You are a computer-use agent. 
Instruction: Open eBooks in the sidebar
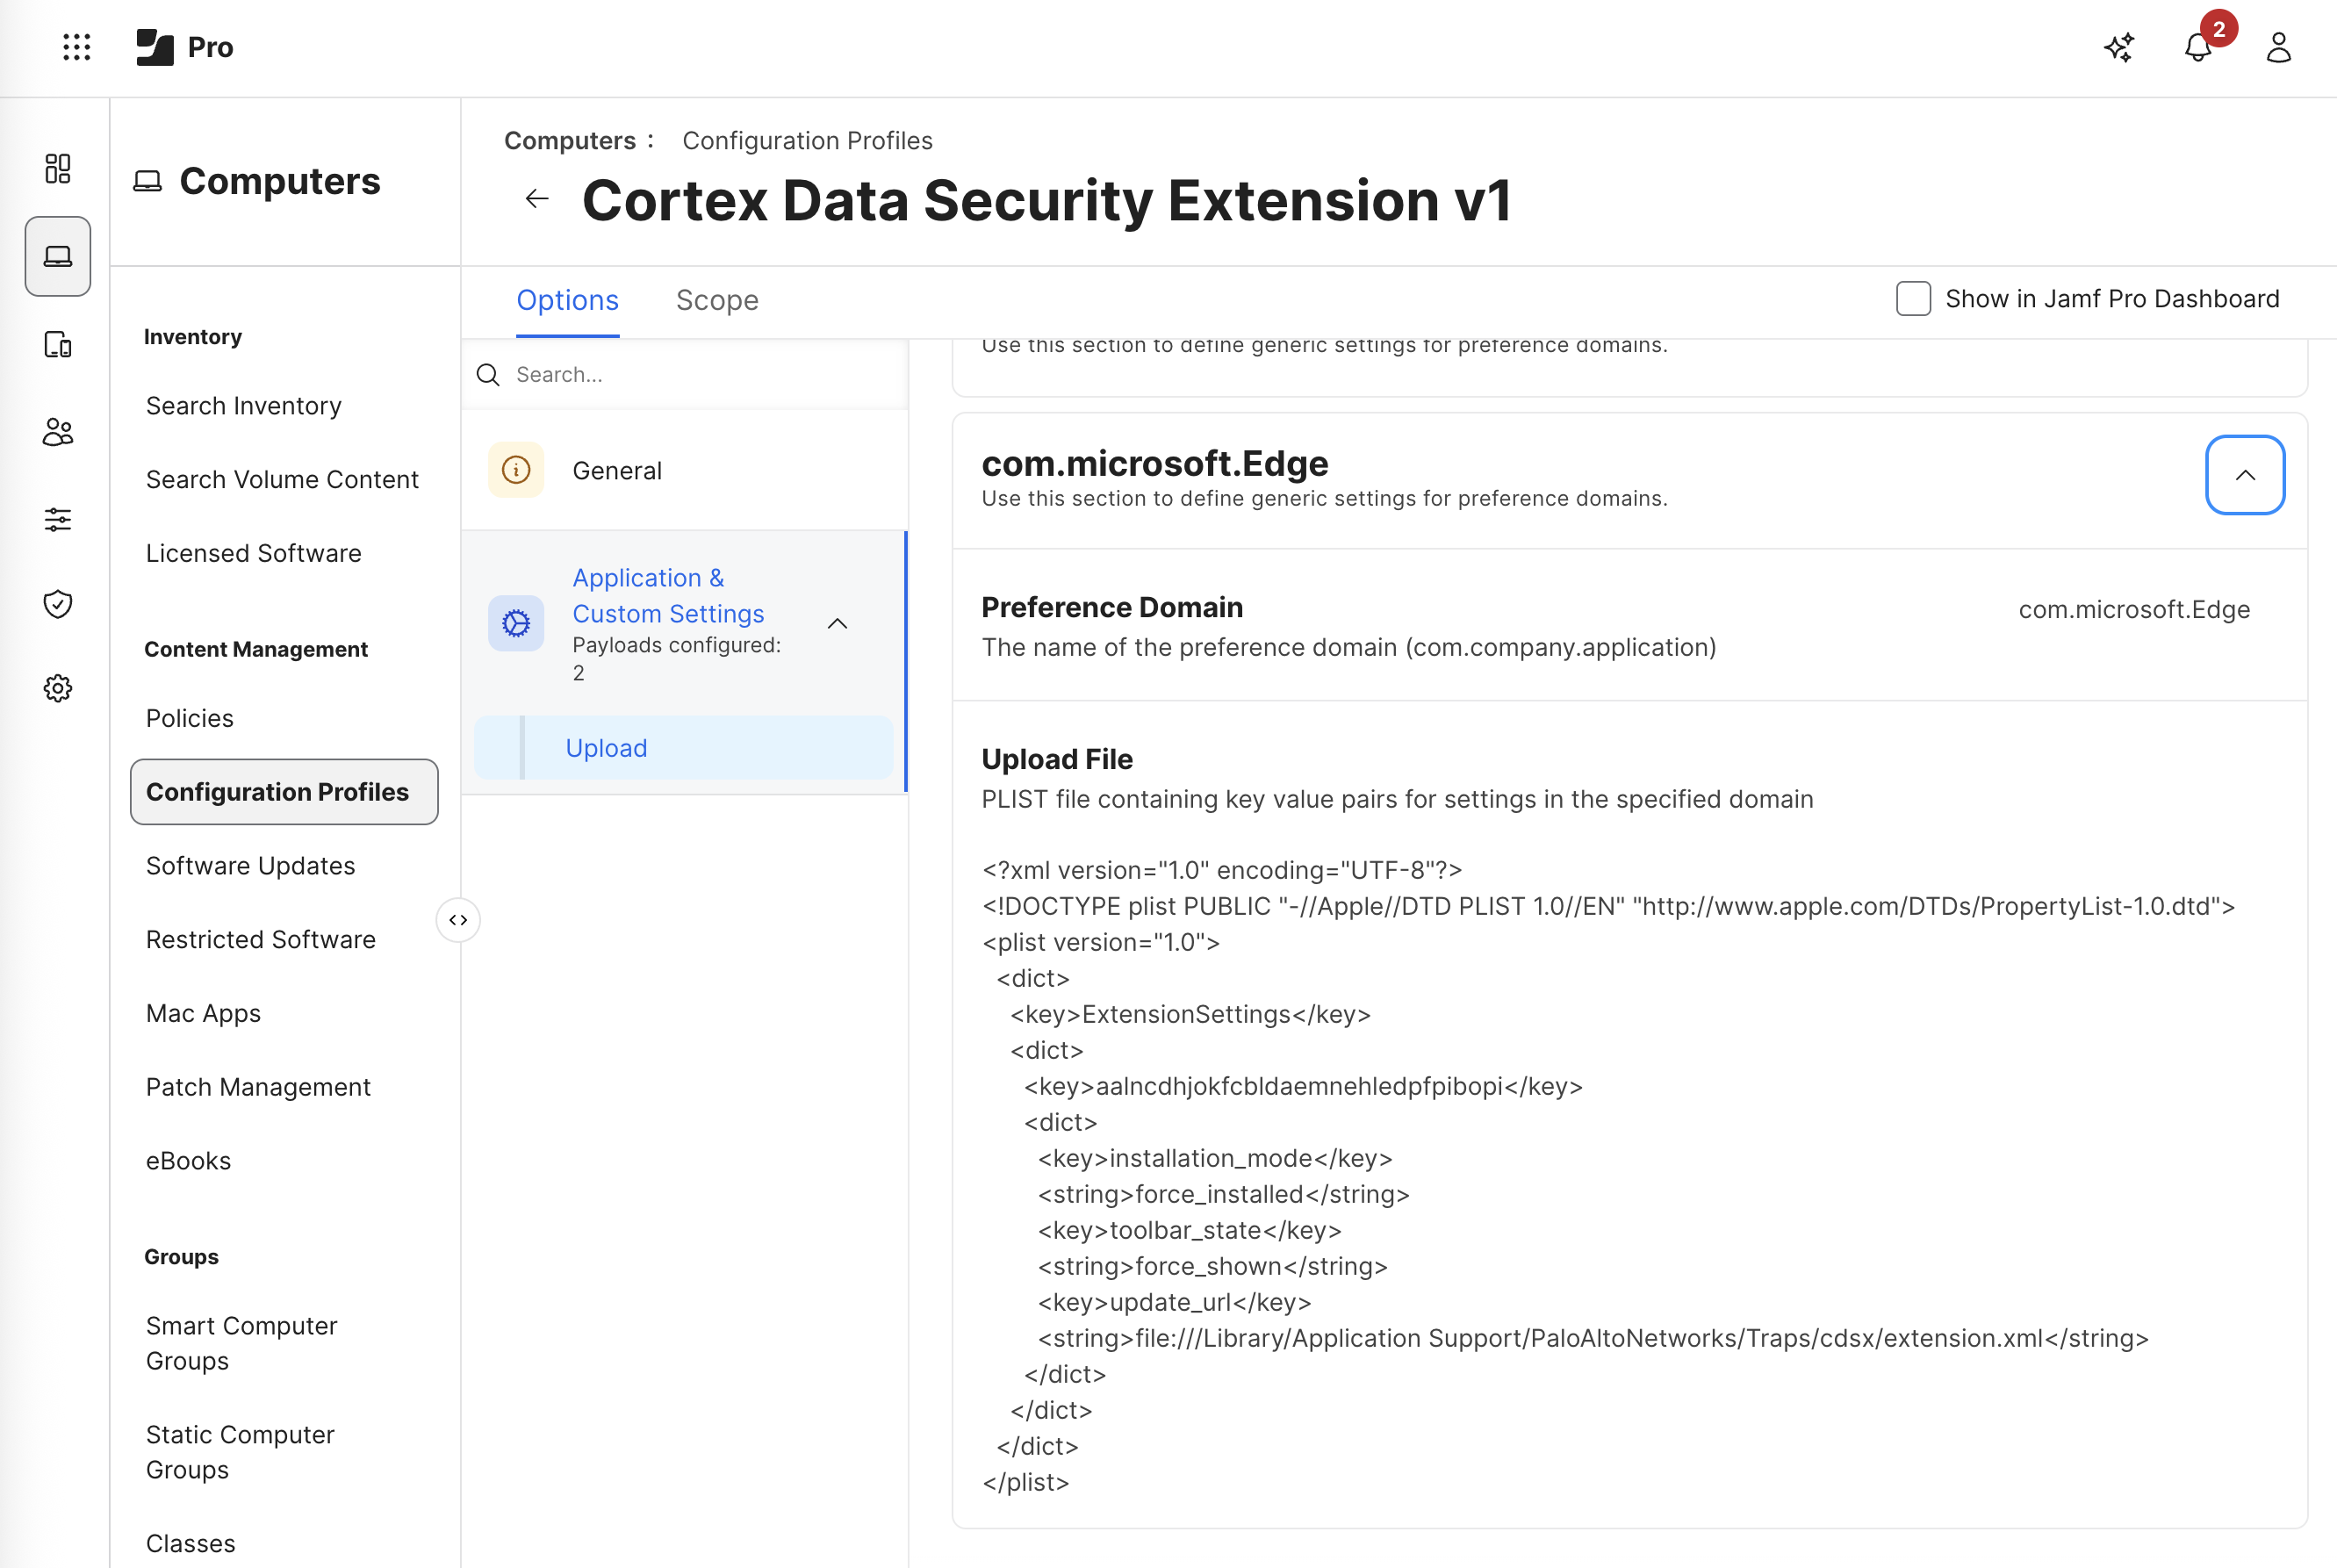tap(188, 1161)
